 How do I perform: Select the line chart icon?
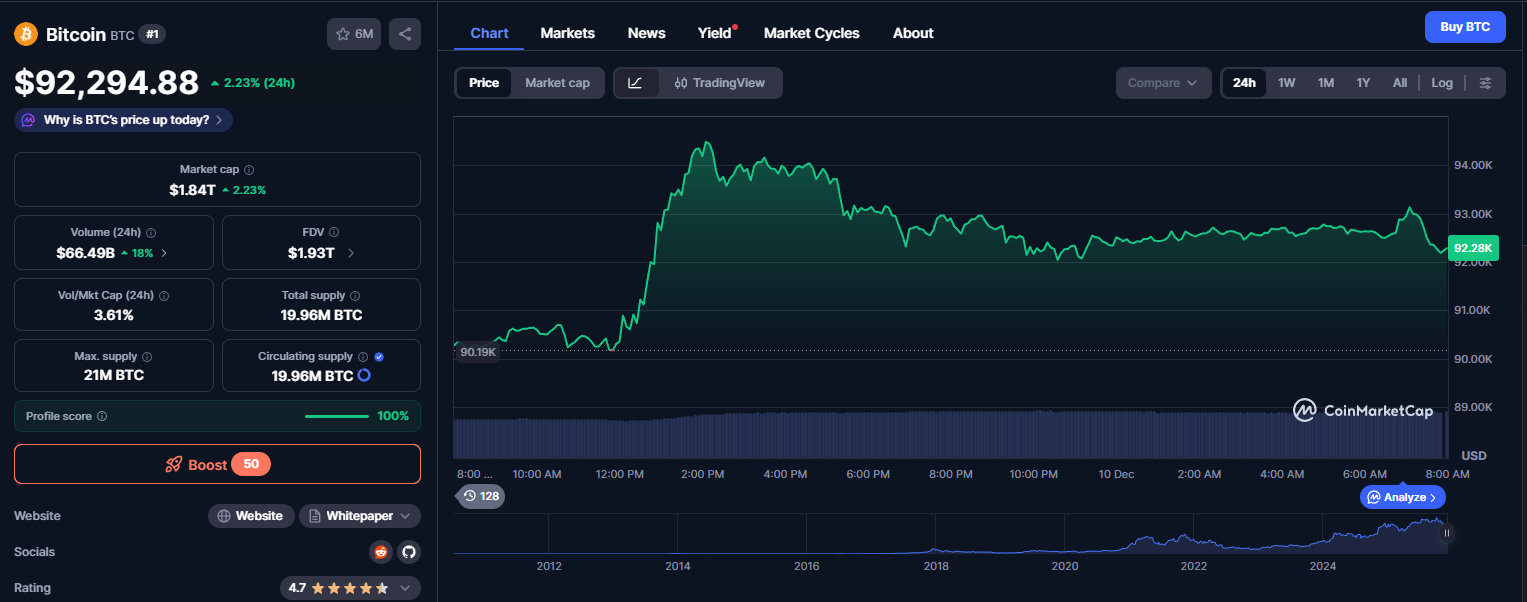637,82
